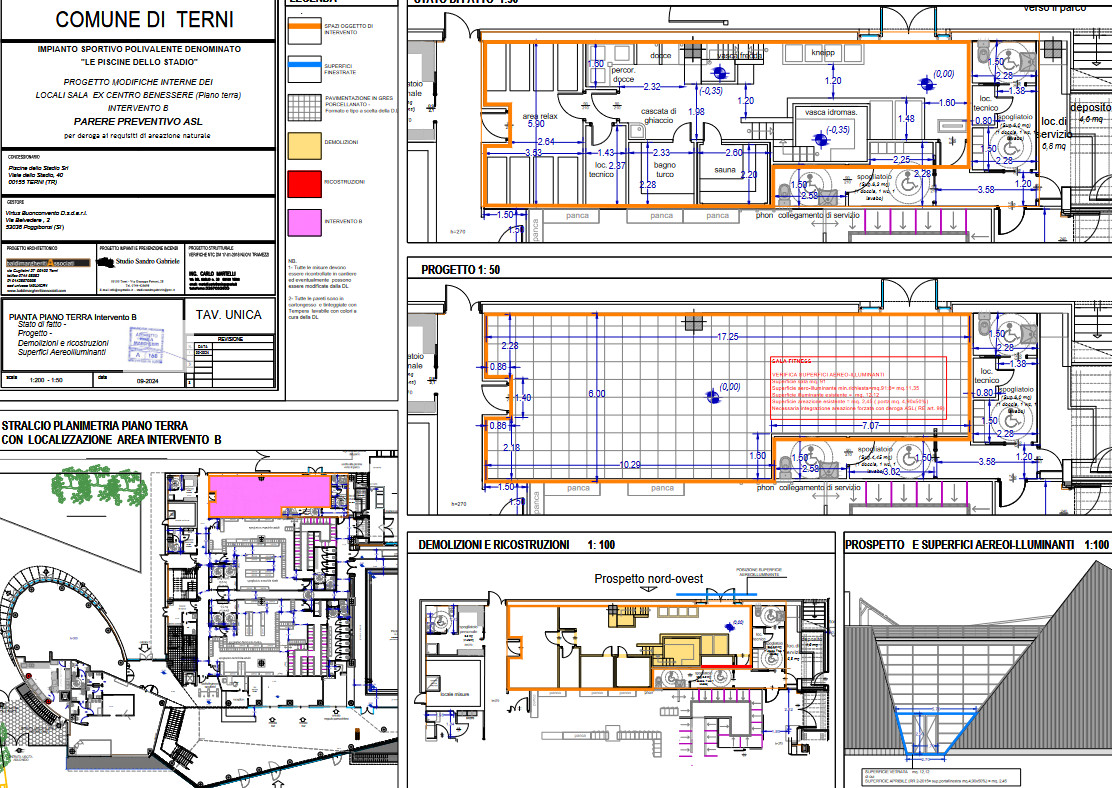
Task: Click the 'PIANTA PIANO TERRA Intervento B' text
Action: 73,317
